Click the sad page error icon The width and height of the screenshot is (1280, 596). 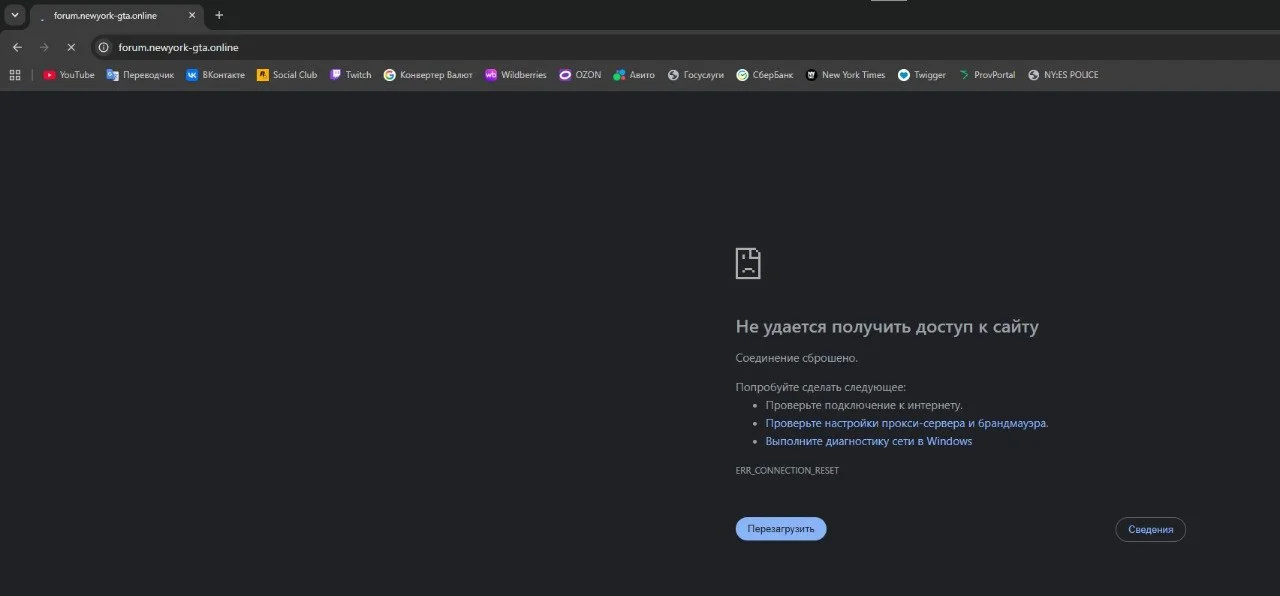[x=748, y=263]
